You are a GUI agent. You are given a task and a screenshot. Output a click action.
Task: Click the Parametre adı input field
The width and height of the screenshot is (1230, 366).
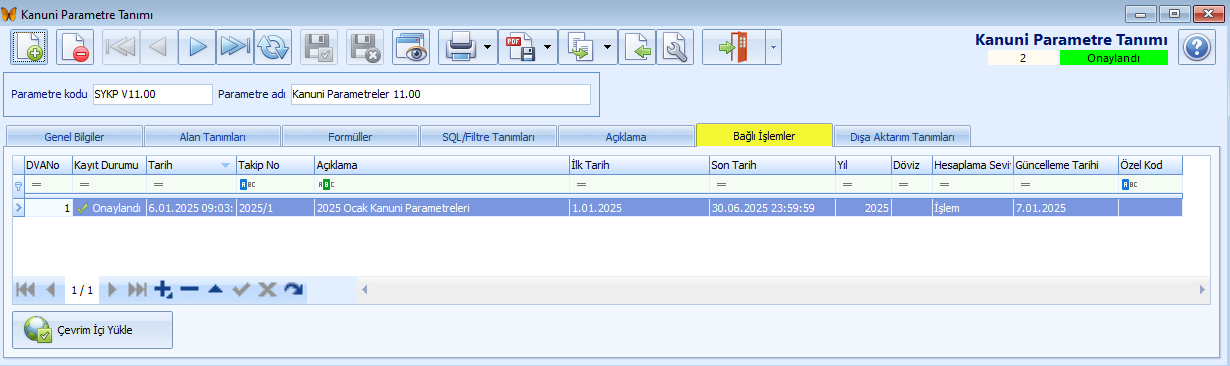[x=440, y=94]
